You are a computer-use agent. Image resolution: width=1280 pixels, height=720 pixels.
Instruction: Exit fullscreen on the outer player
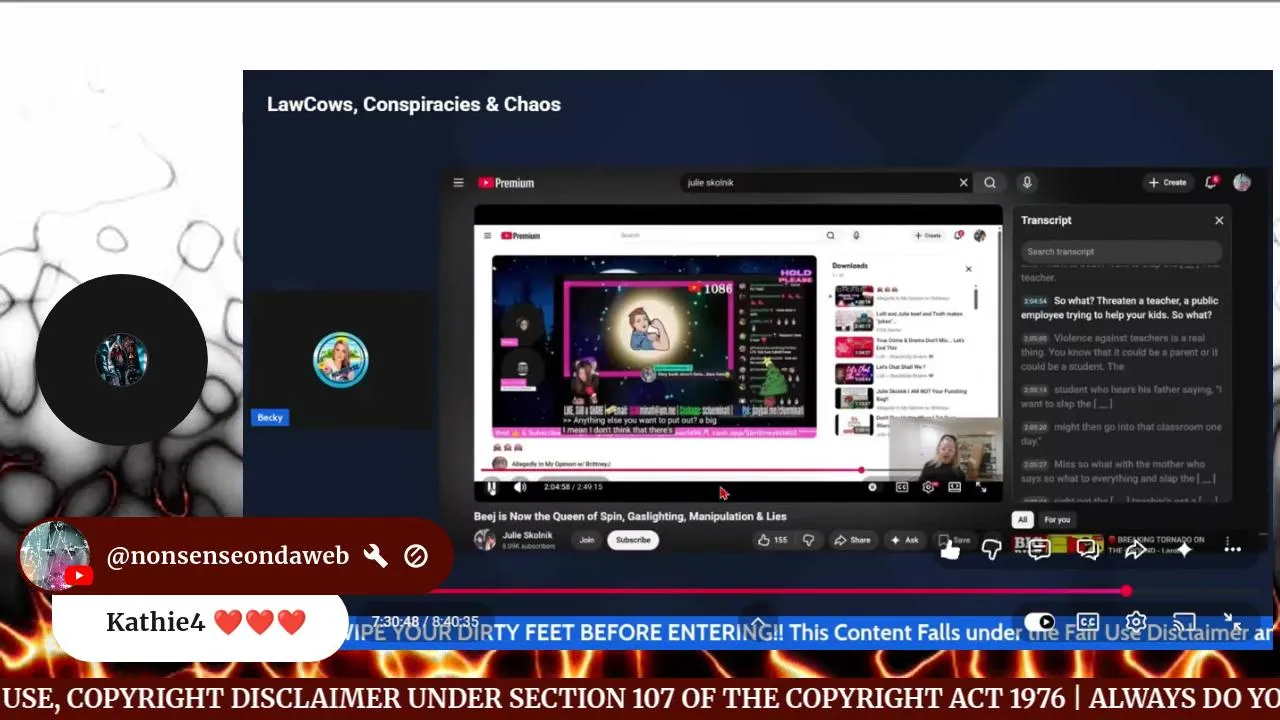click(1232, 622)
